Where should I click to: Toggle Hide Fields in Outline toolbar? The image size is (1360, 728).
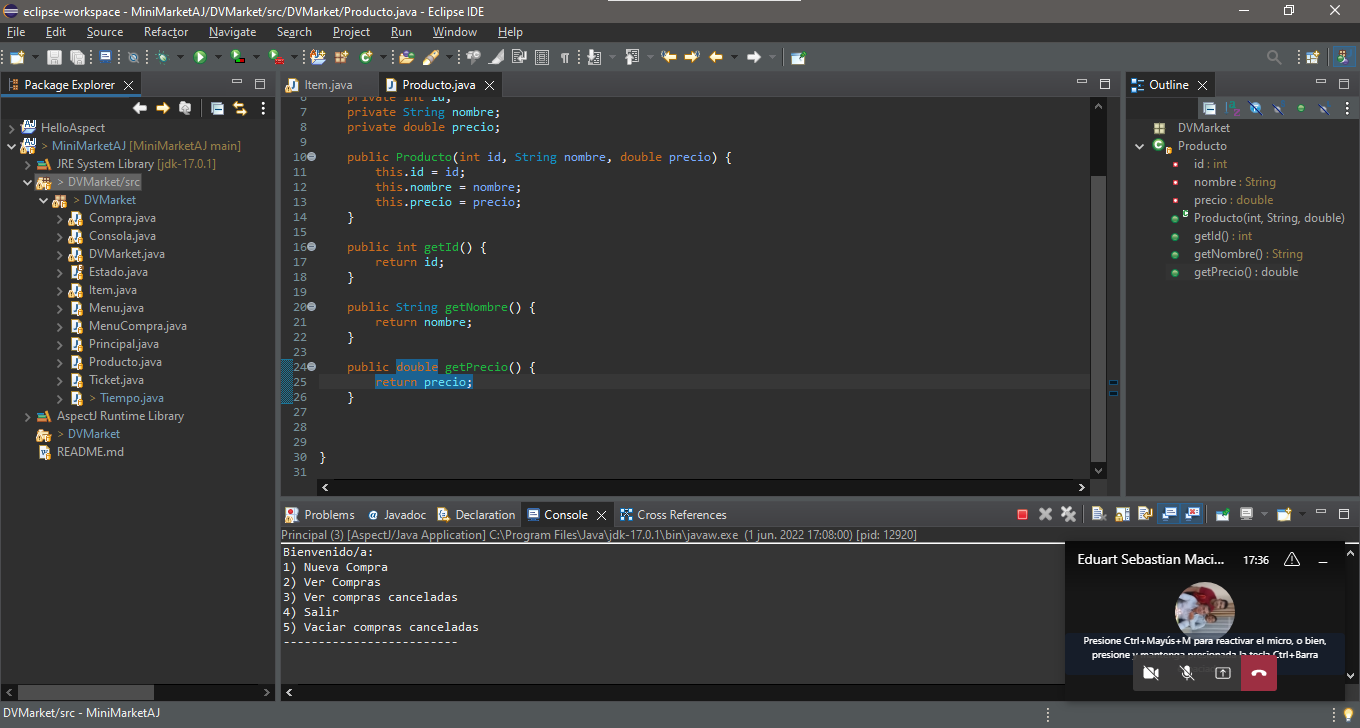[x=1255, y=108]
